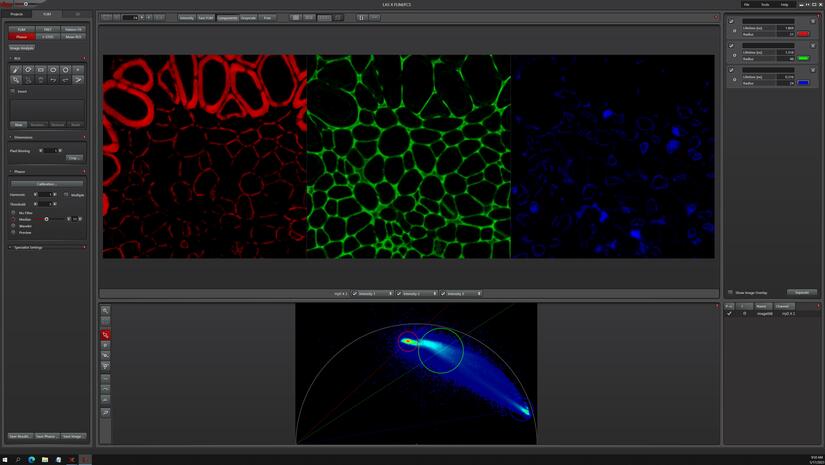Select the No Filter radio option
The height and width of the screenshot is (465, 825).
[14, 212]
